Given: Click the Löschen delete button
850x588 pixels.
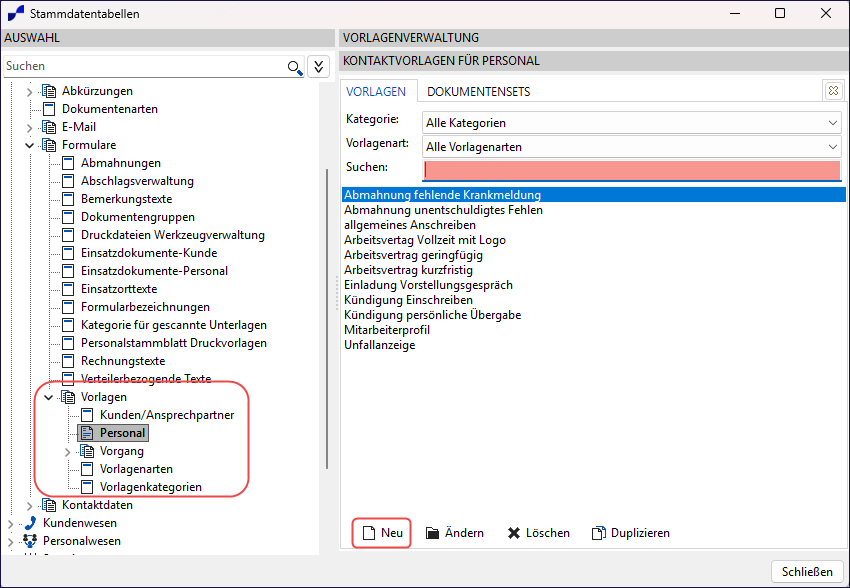Looking at the screenshot, I should [x=538, y=533].
